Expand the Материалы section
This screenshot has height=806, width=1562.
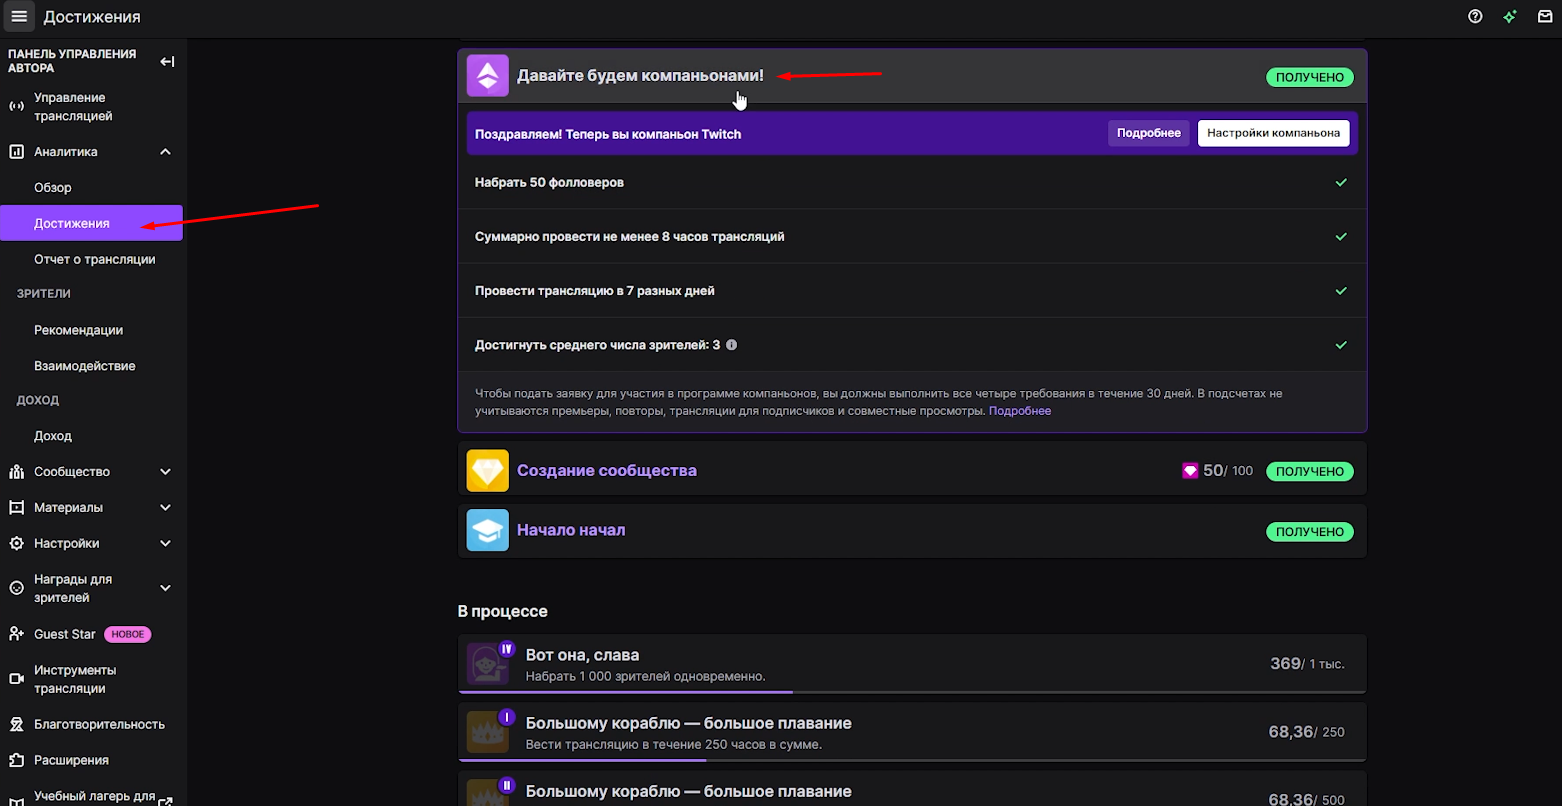[x=166, y=508]
